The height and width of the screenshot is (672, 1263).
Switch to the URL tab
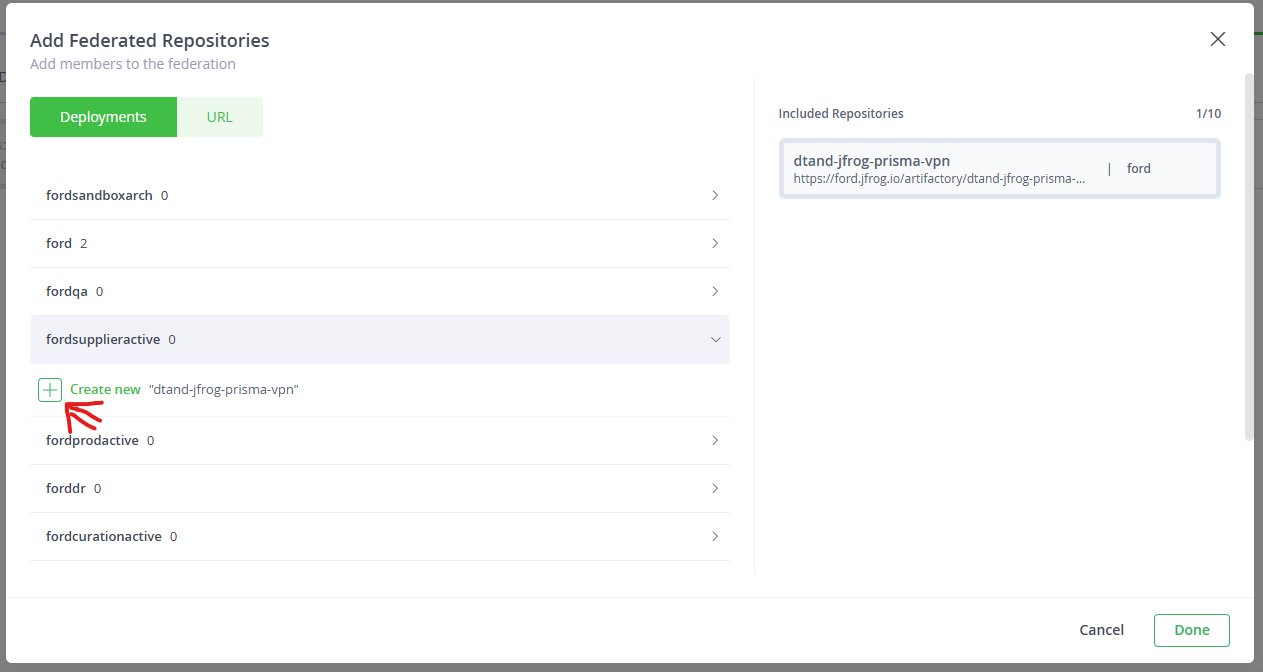point(219,117)
